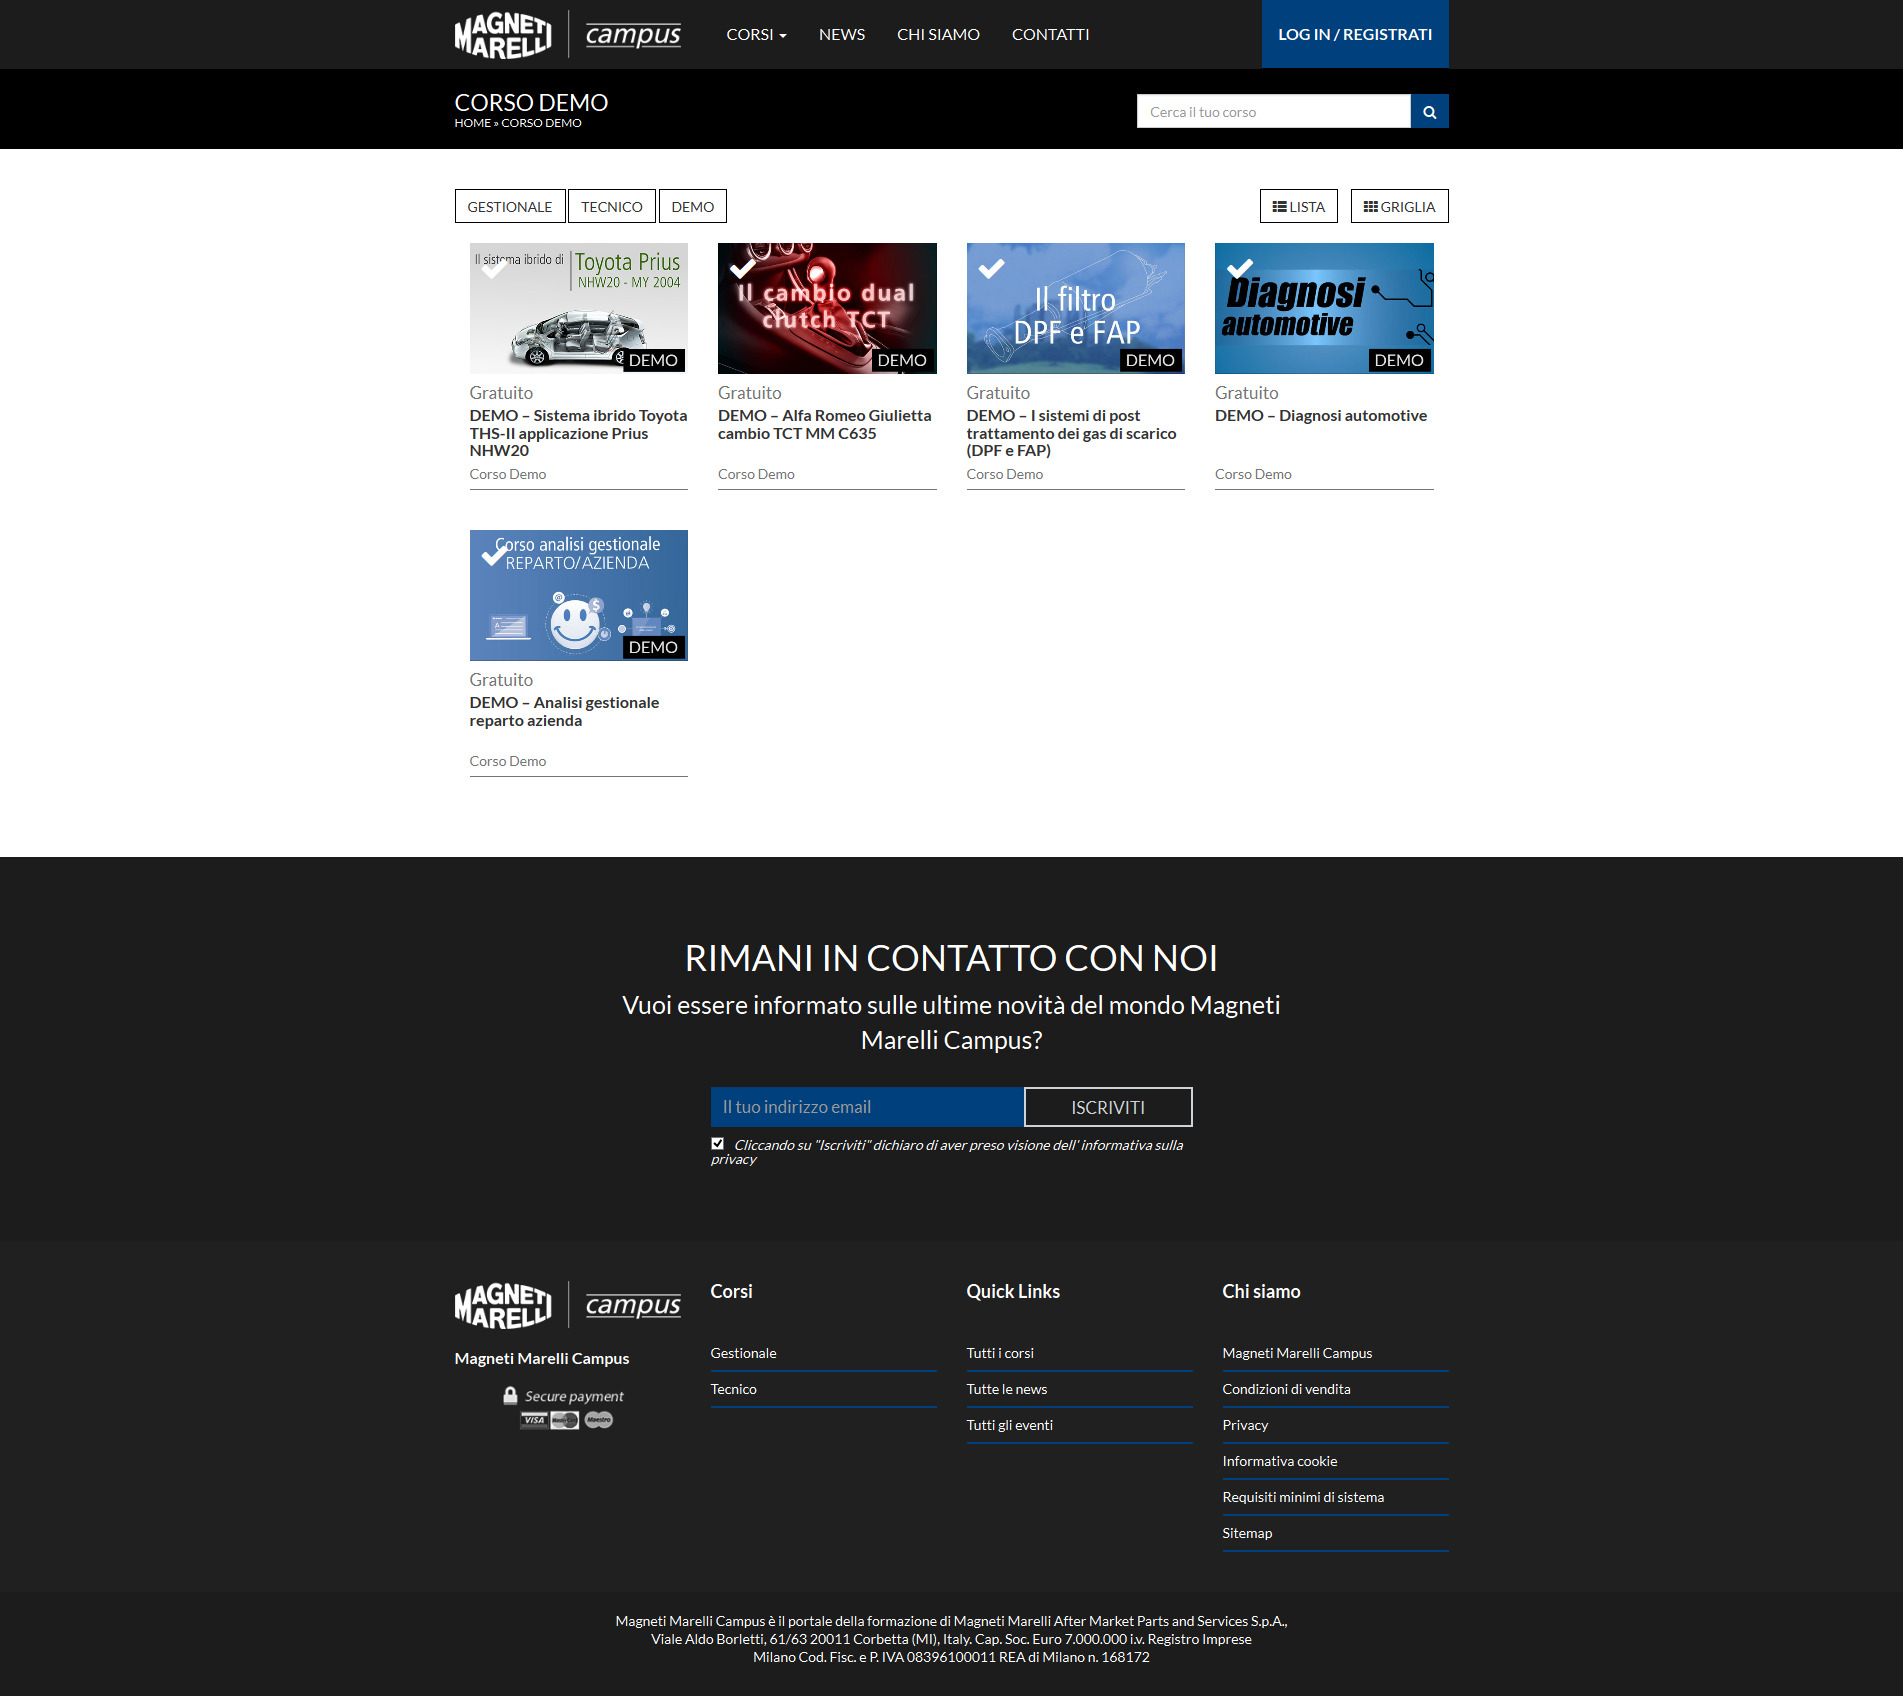Screen dimensions: 1903x1696
Task: Click the Visa card icon
Action: (x=534, y=1420)
